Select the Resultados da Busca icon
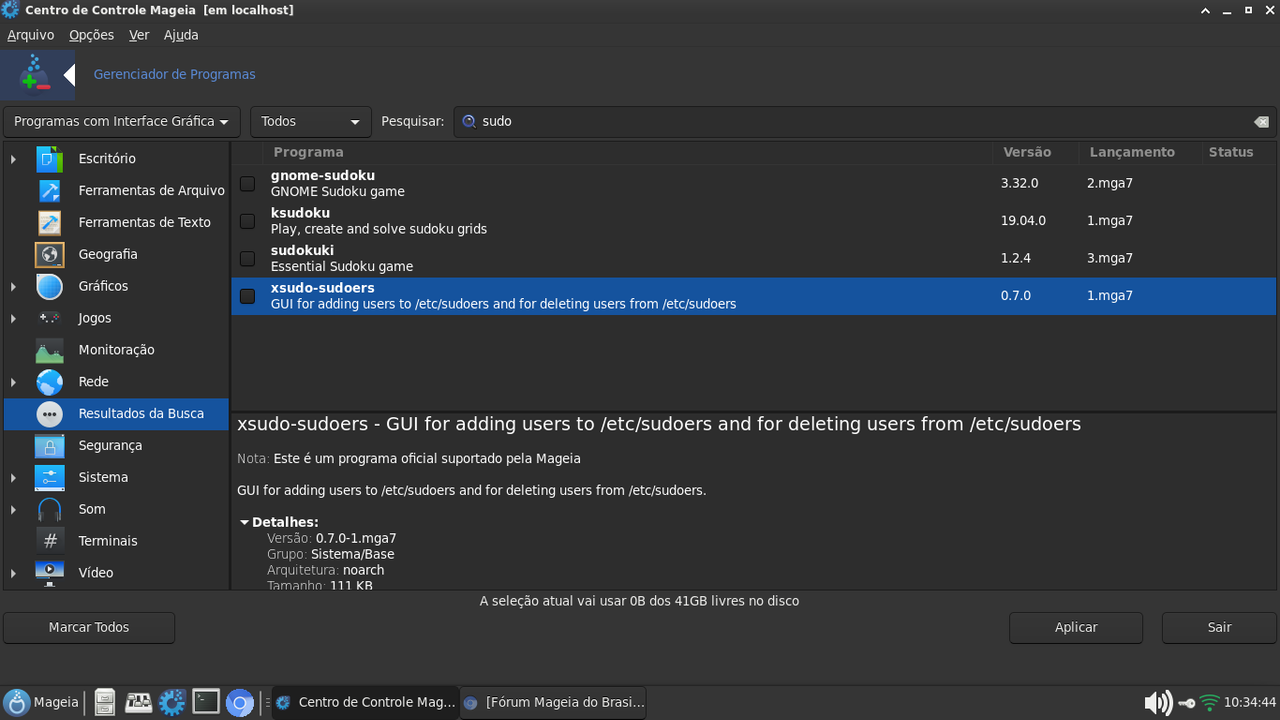This screenshot has height=720, width=1280. (x=49, y=414)
